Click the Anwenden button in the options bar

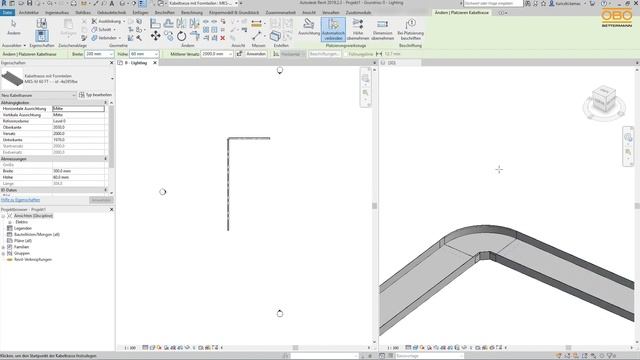pyautogui.click(x=256, y=54)
